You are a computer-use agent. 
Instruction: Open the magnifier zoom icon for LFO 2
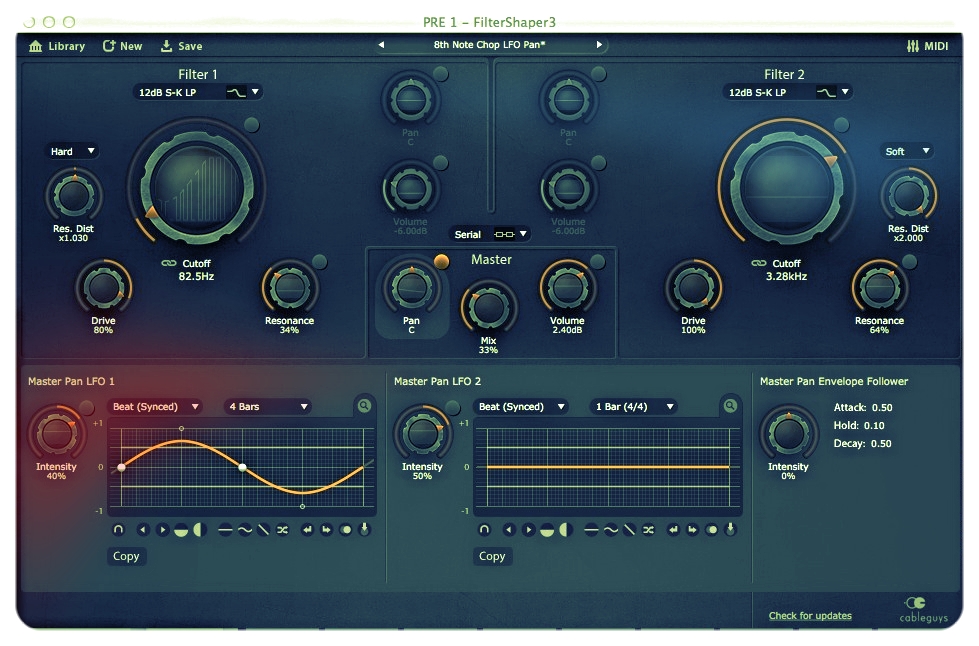(x=730, y=406)
